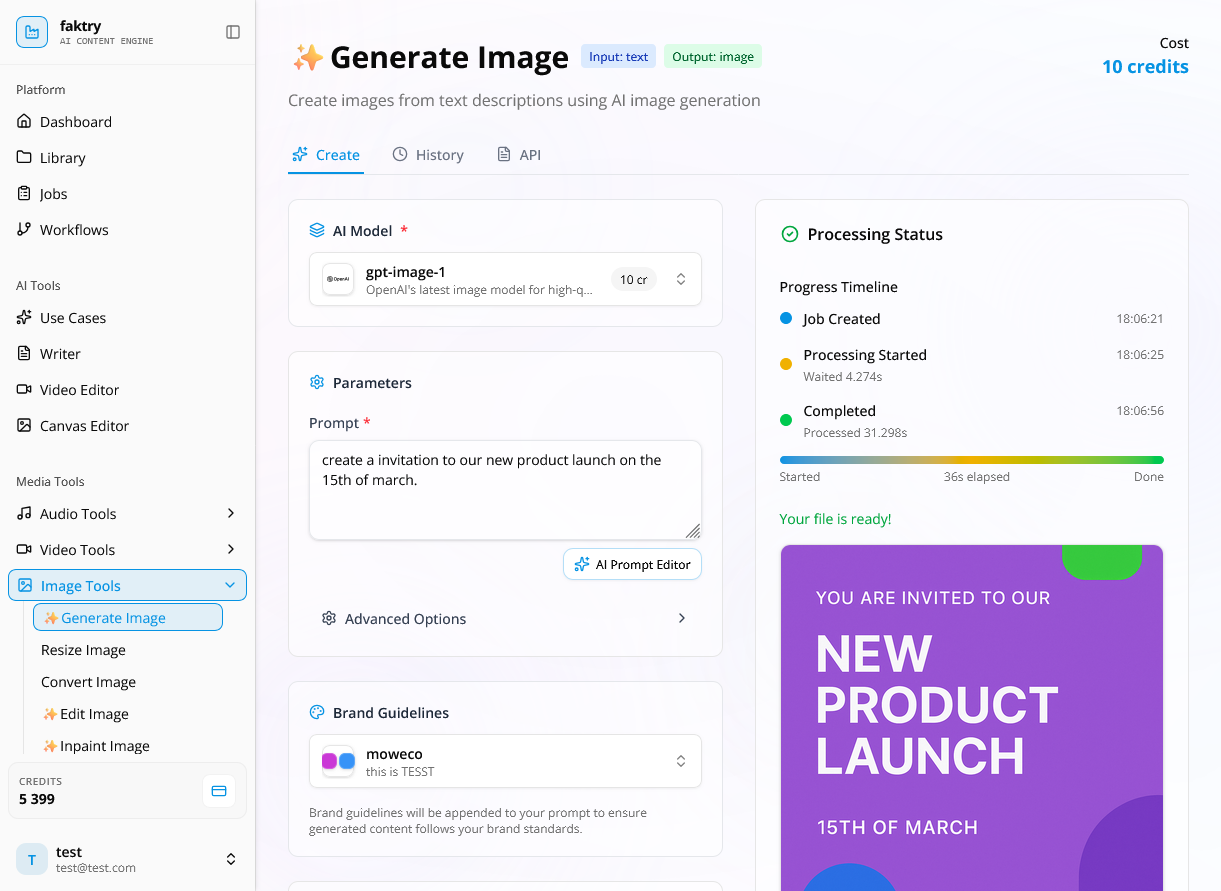The image size is (1221, 891).
Task: Collapse the sidebar with the panel icon
Action: click(233, 32)
